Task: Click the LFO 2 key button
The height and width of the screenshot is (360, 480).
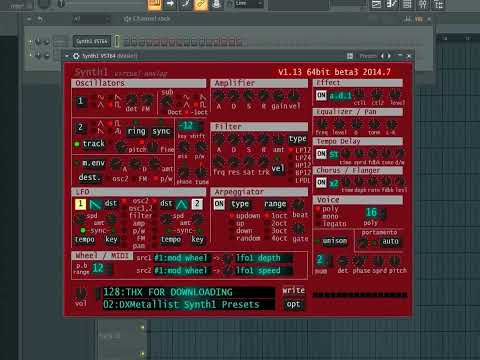Action: point(197,240)
